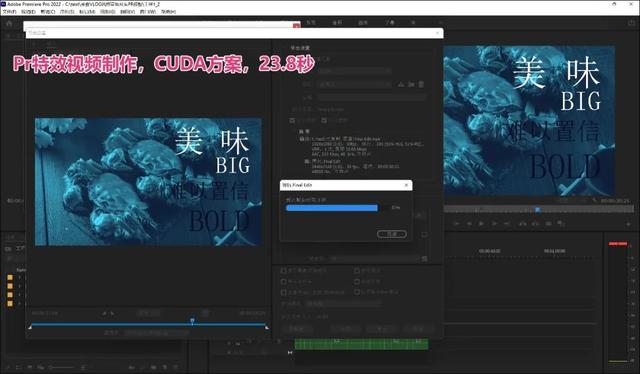640x374 pixels.
Task: Open the 序列(S) menu
Action: tap(67, 12)
